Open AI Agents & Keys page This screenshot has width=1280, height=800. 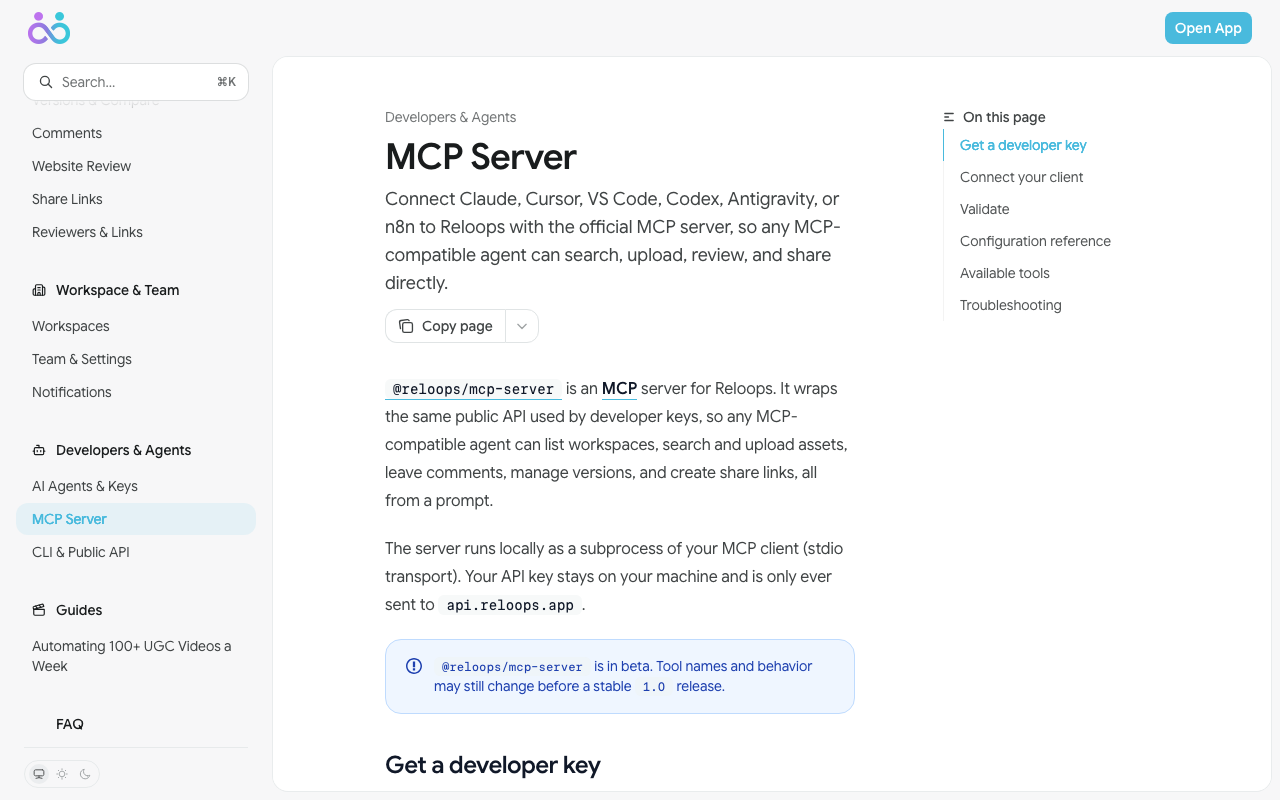[x=85, y=486]
